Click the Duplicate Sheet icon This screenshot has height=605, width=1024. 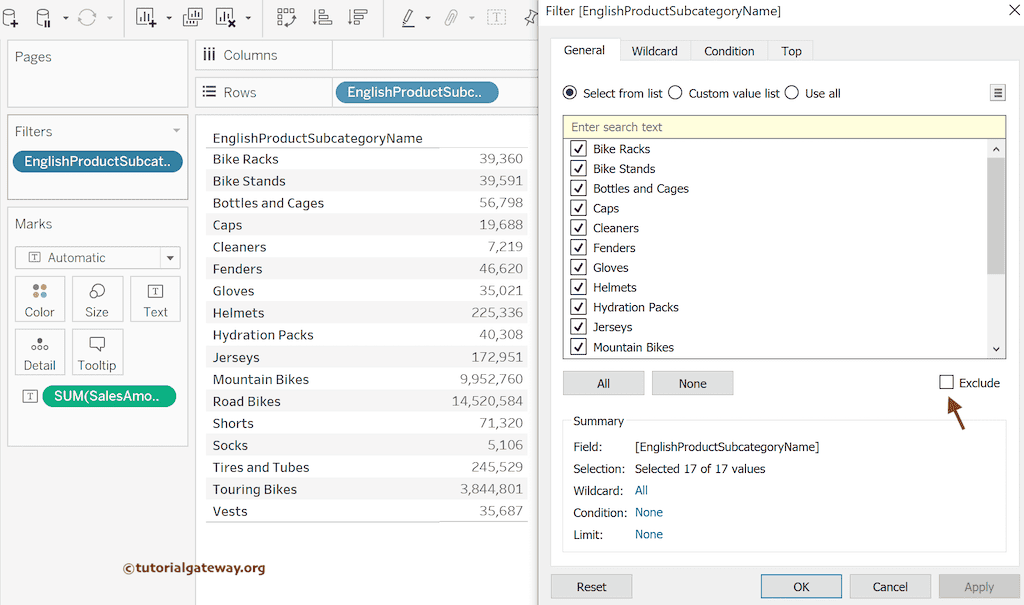(x=193, y=17)
